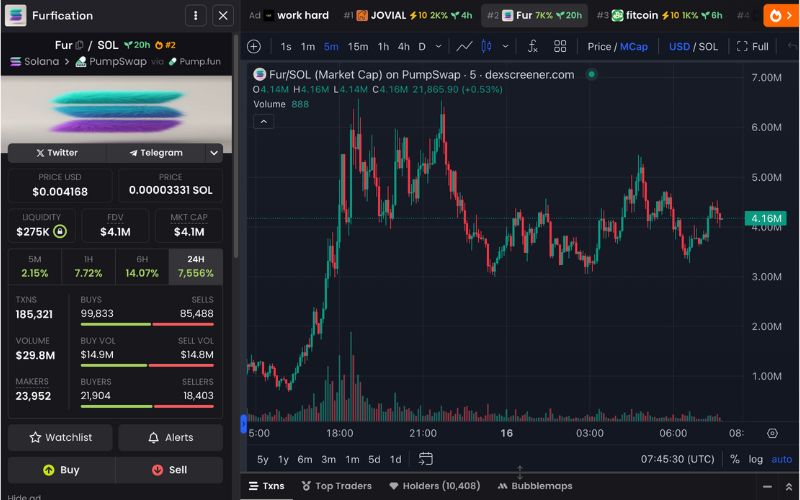This screenshot has width=800, height=500.
Task: Copy the Fur token address icon
Action: 79,45
